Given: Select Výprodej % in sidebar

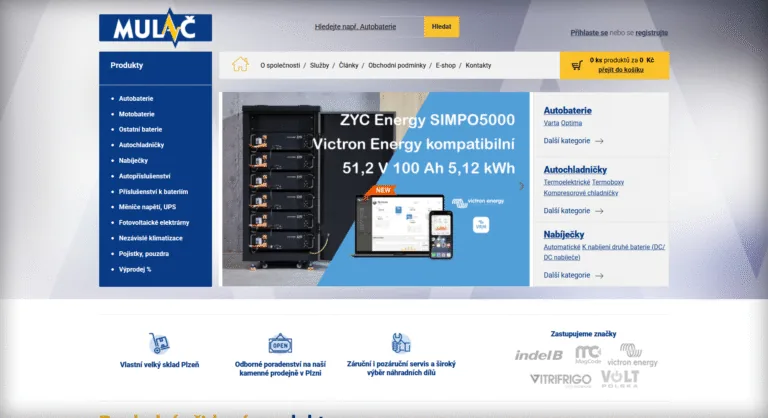Looking at the screenshot, I should (135, 270).
